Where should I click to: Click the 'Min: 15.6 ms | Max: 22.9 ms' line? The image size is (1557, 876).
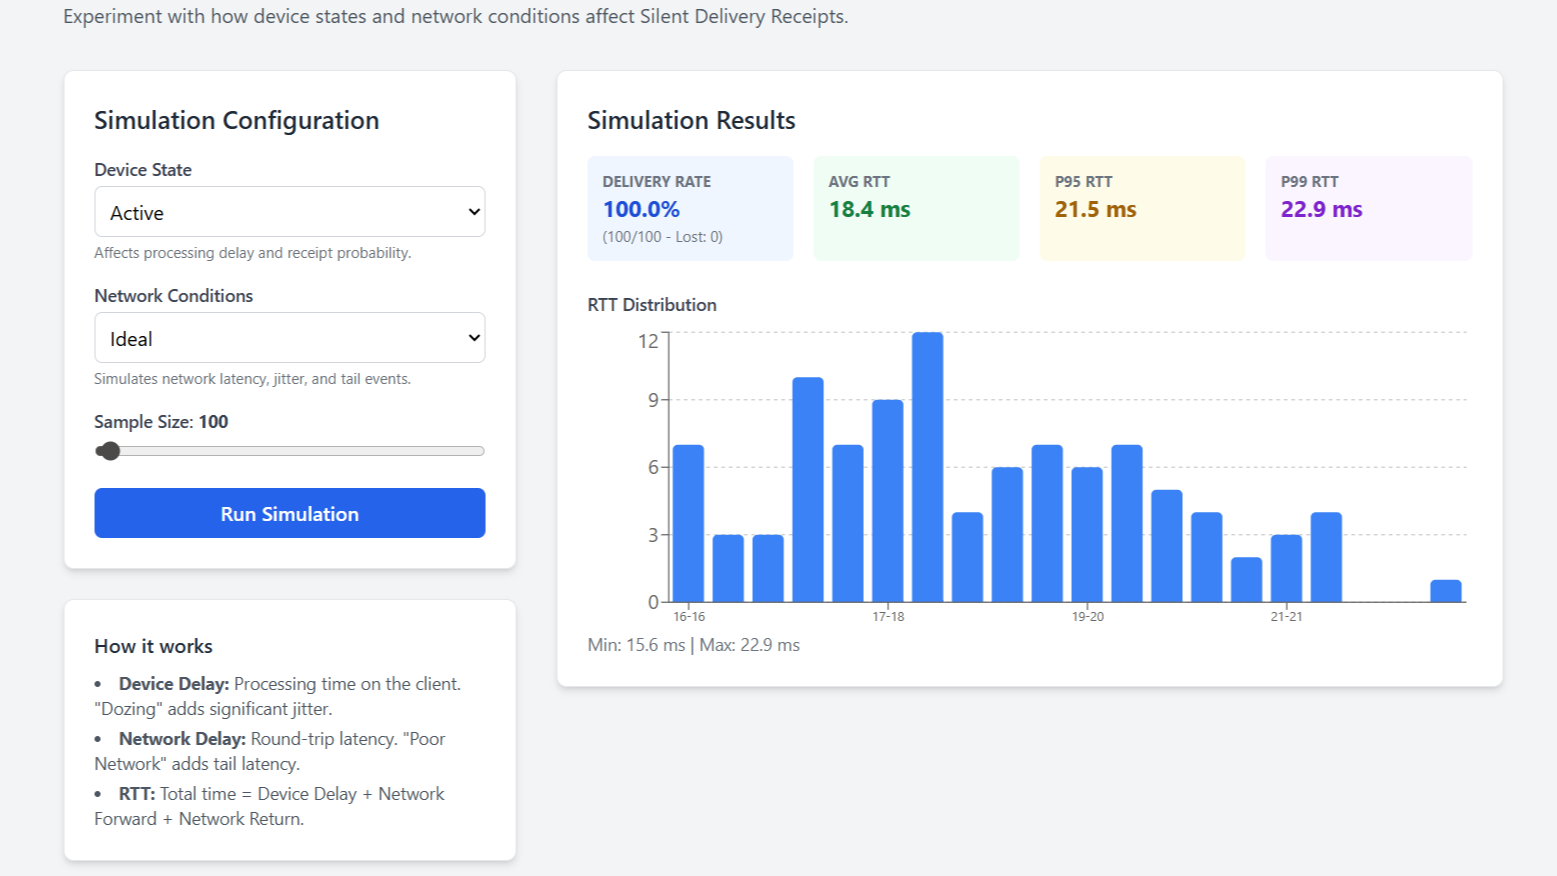point(694,645)
